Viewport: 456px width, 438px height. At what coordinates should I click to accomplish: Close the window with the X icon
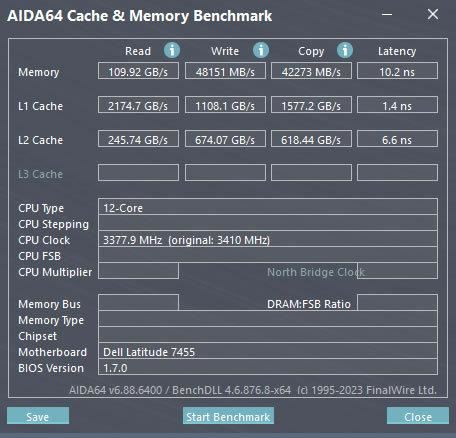[433, 14]
